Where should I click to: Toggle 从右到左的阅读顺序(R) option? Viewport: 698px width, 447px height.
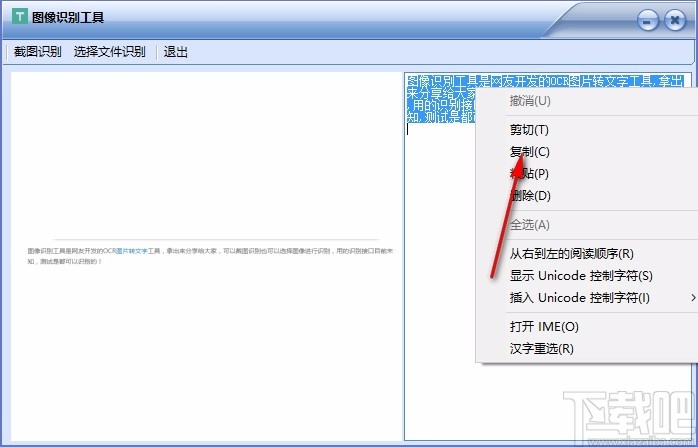coord(587,254)
